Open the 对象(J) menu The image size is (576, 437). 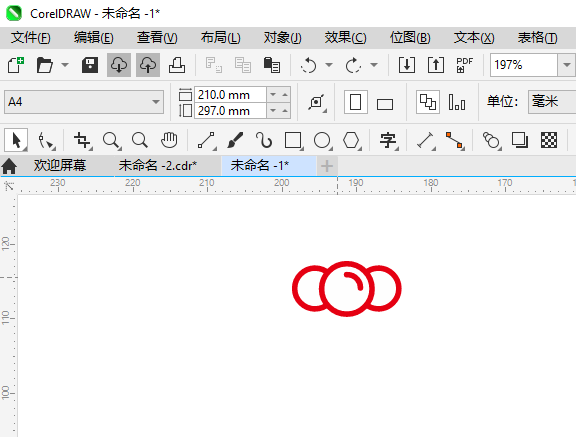click(282, 38)
